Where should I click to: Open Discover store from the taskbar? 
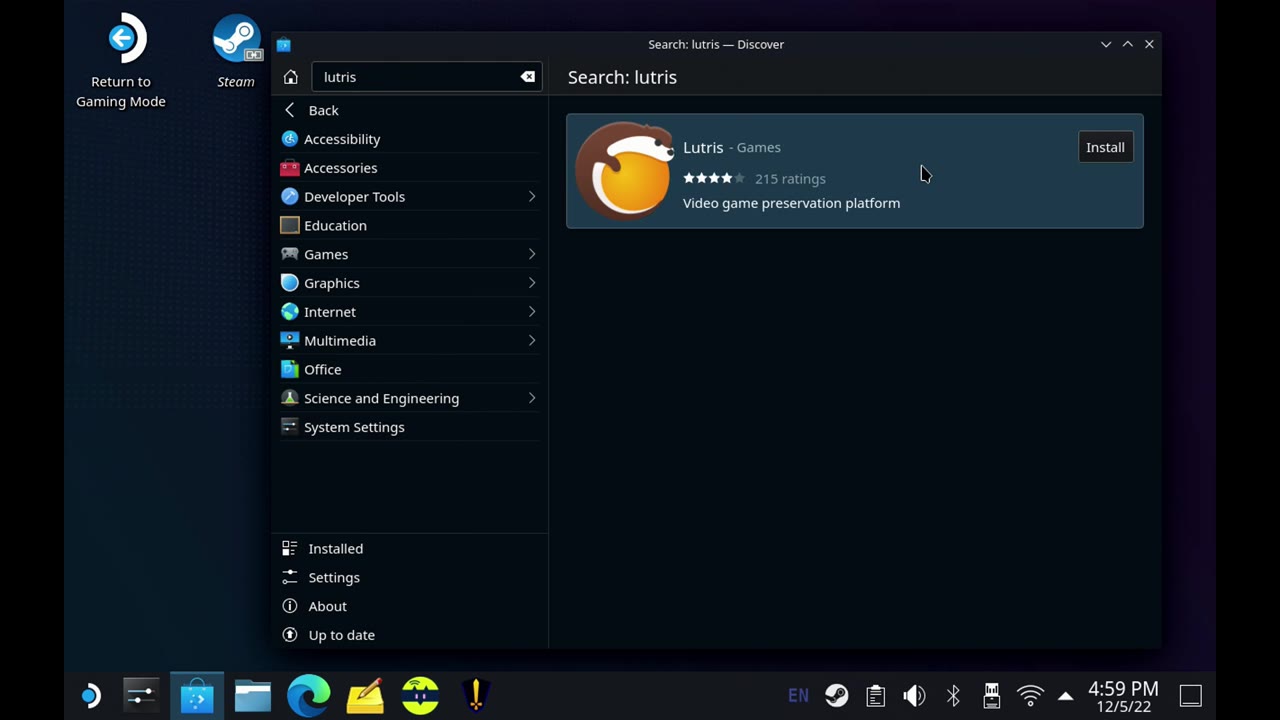tap(197, 695)
